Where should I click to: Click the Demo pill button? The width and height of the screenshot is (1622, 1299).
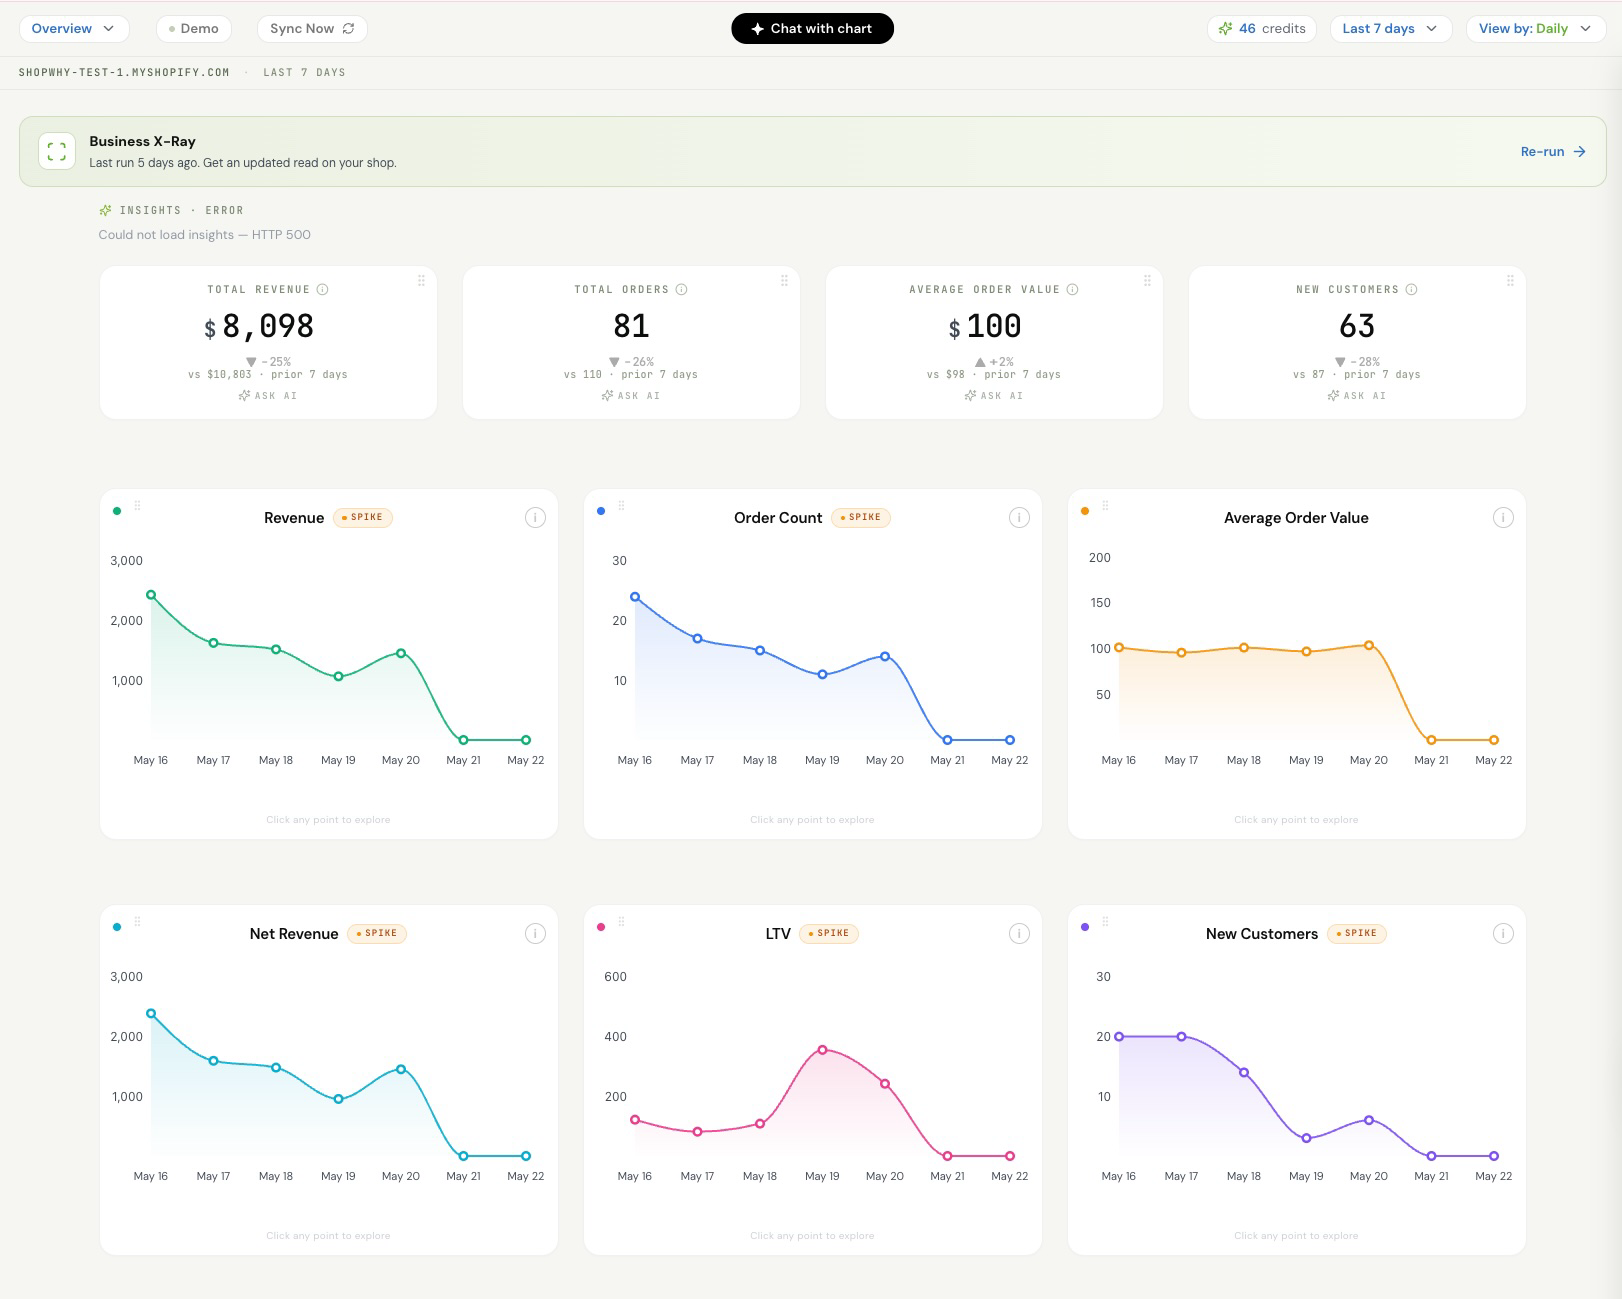pyautogui.click(x=194, y=28)
